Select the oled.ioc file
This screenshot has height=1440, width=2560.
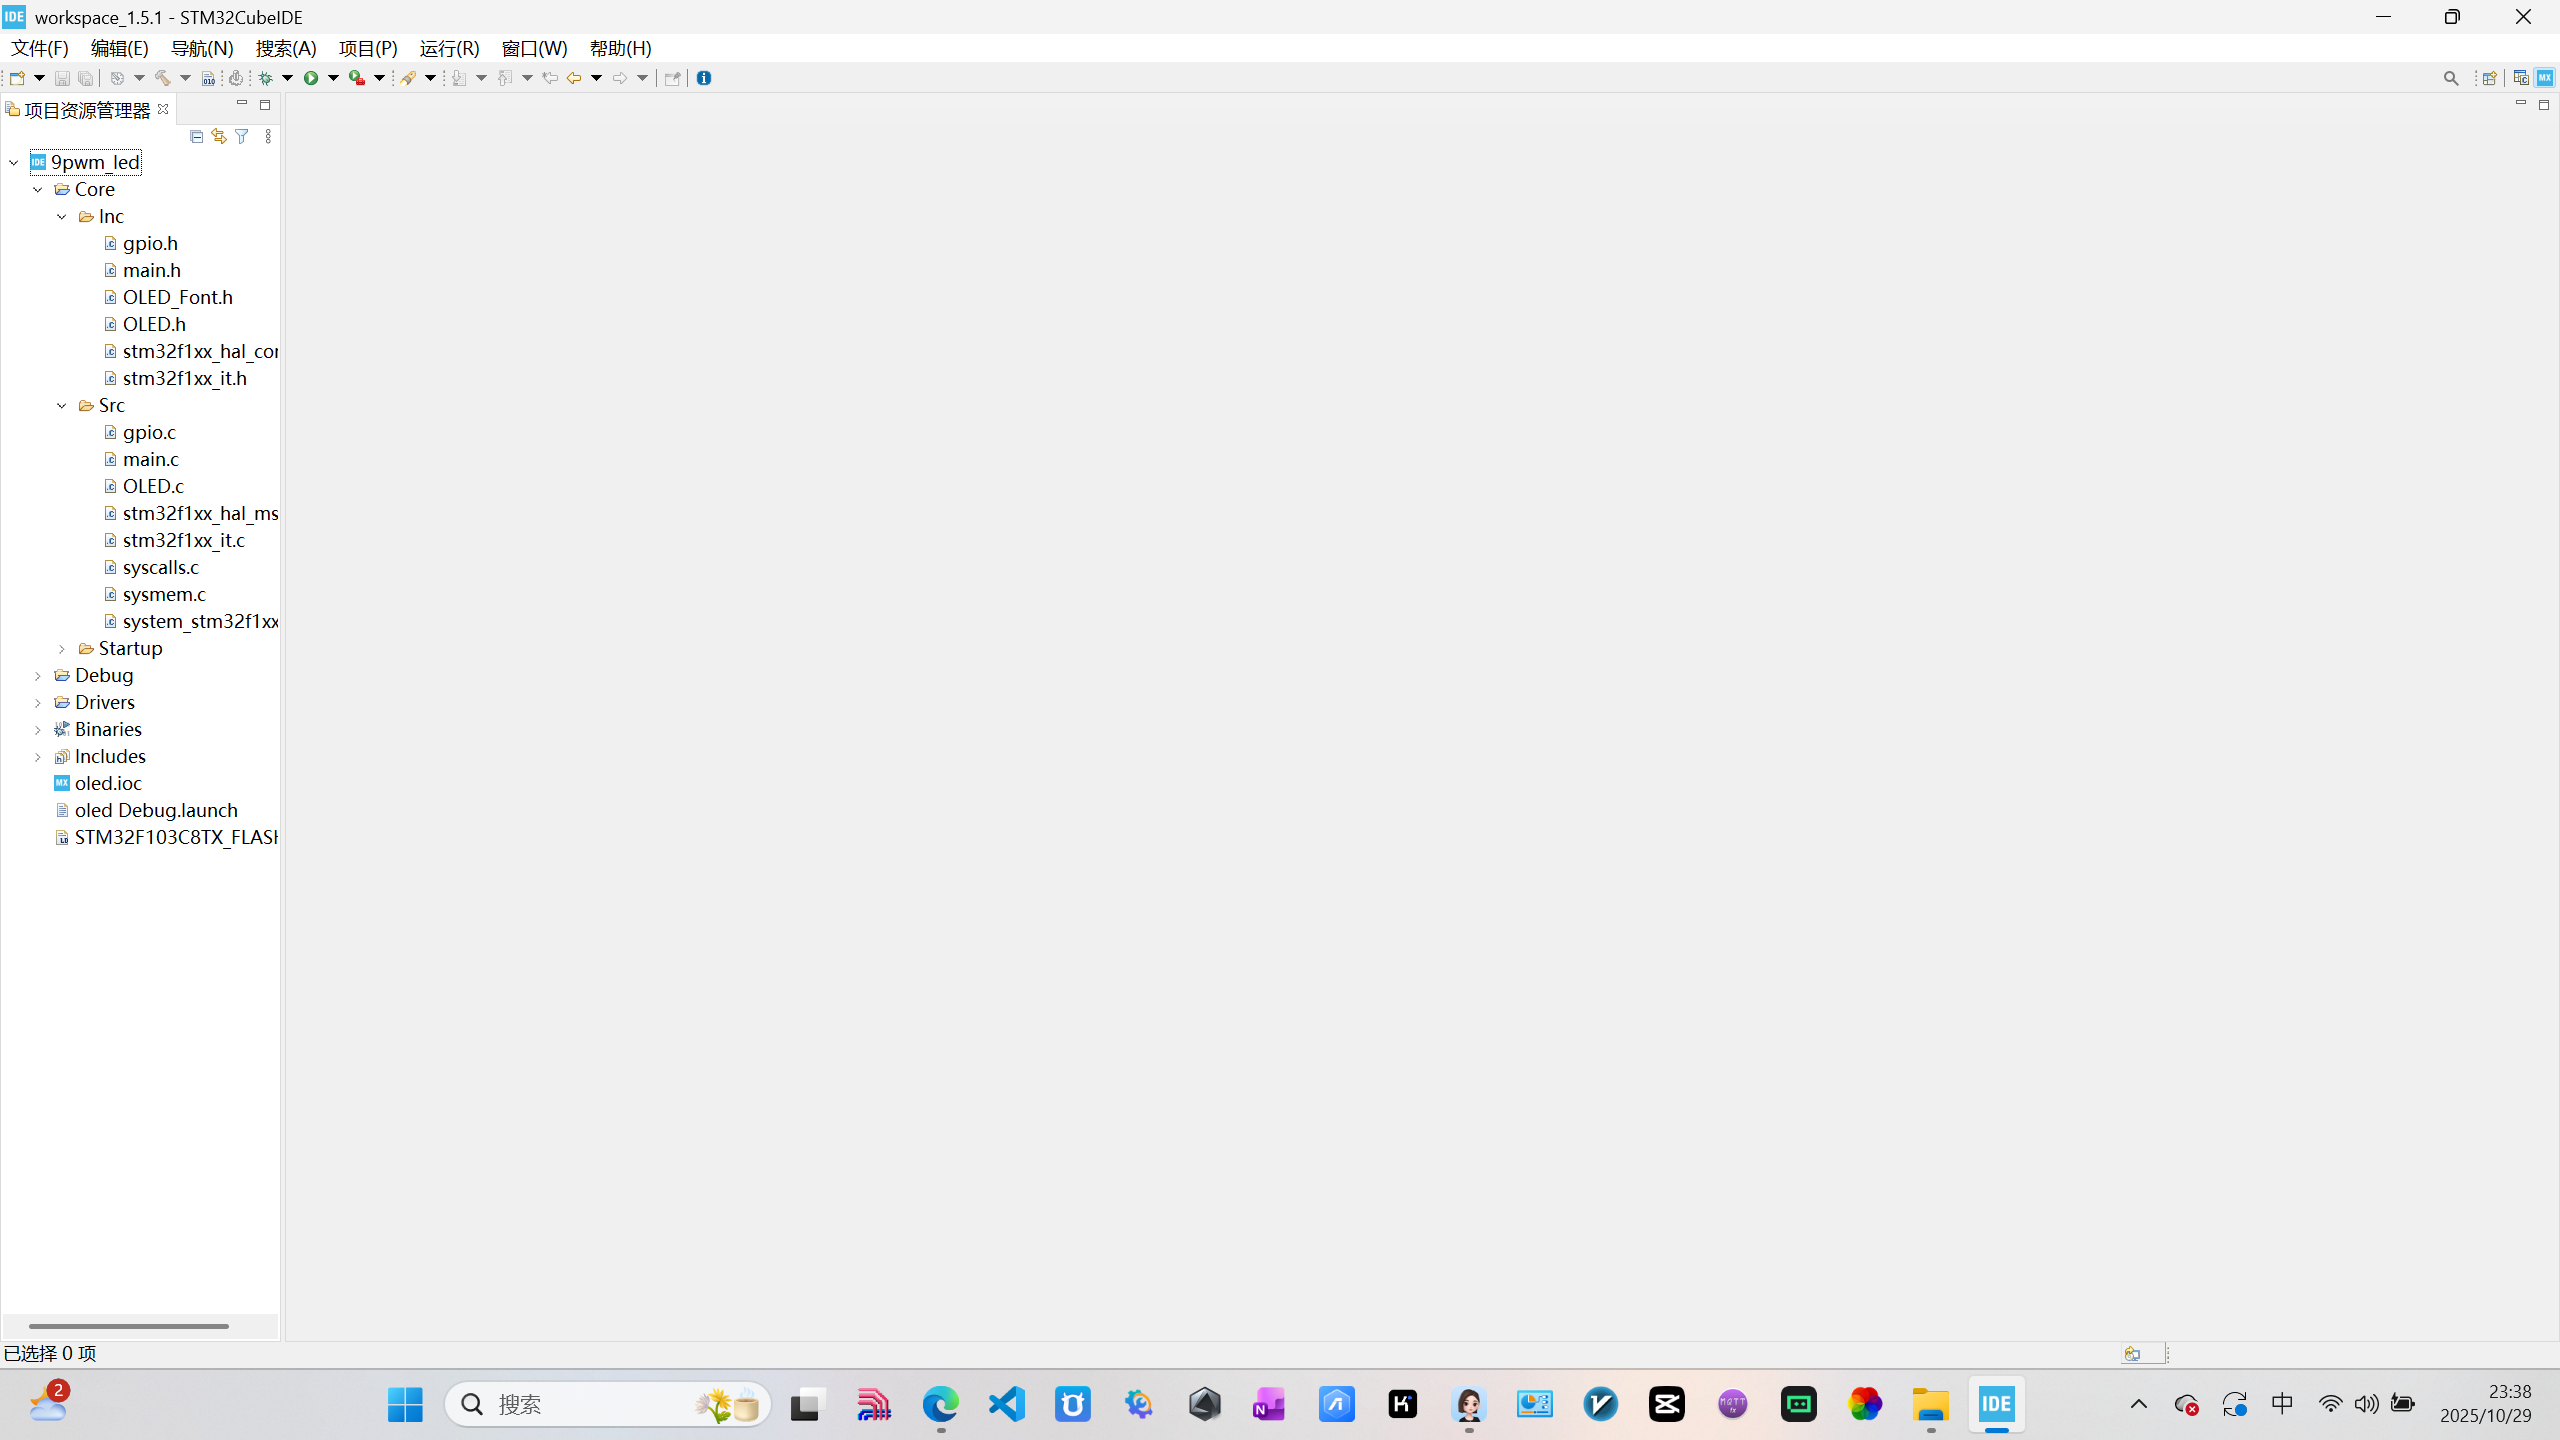[x=108, y=783]
